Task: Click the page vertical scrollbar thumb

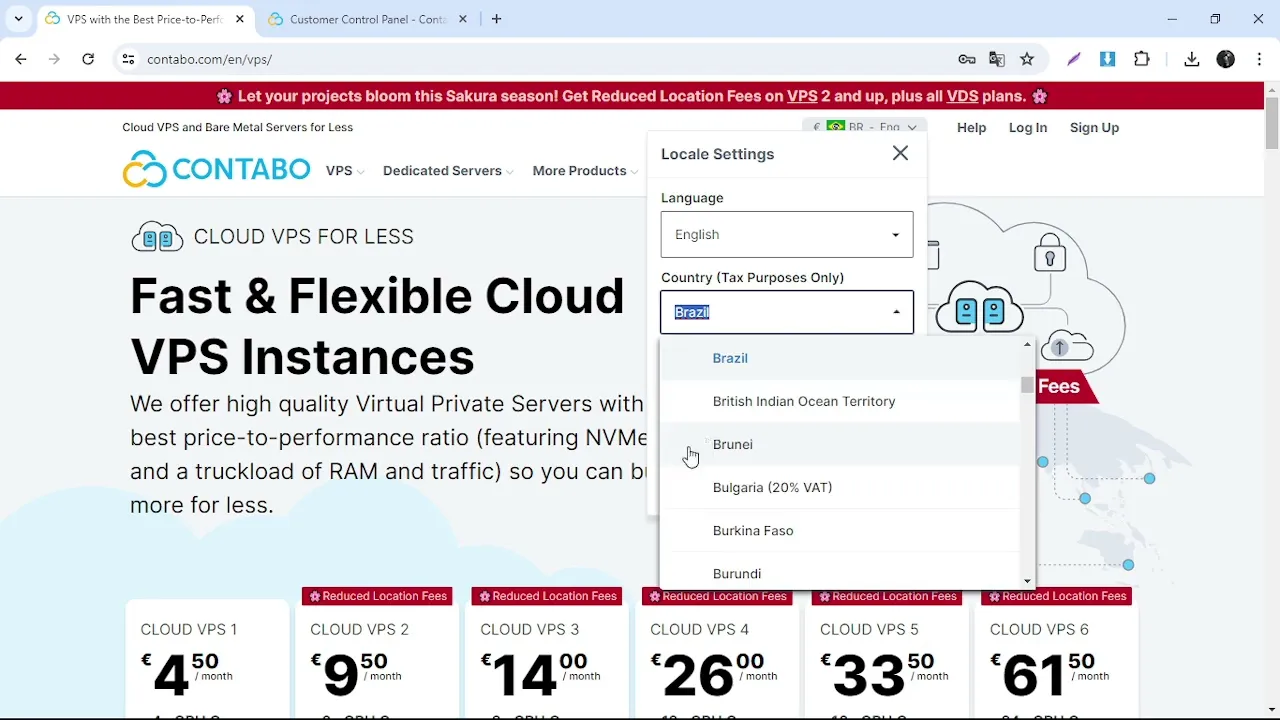Action: tap(1272, 125)
